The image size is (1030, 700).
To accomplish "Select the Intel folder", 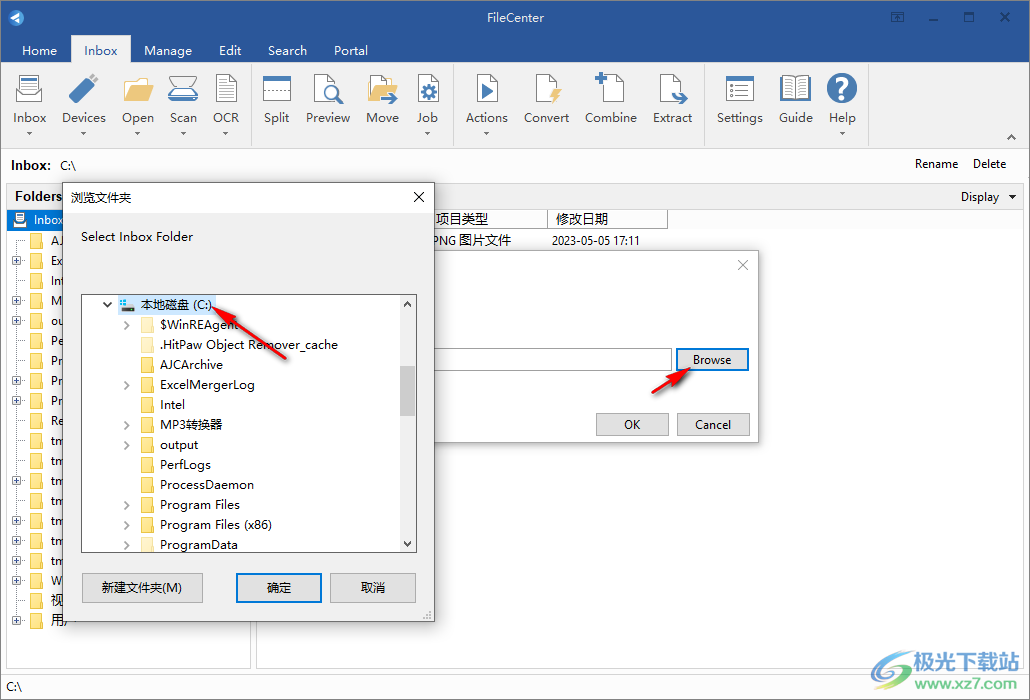I will tap(172, 405).
